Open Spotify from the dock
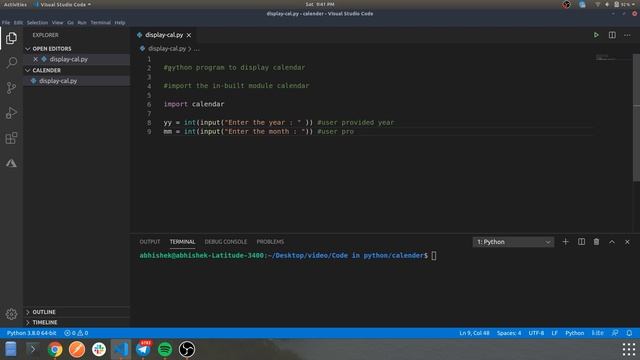The height and width of the screenshot is (360, 640). pos(165,349)
